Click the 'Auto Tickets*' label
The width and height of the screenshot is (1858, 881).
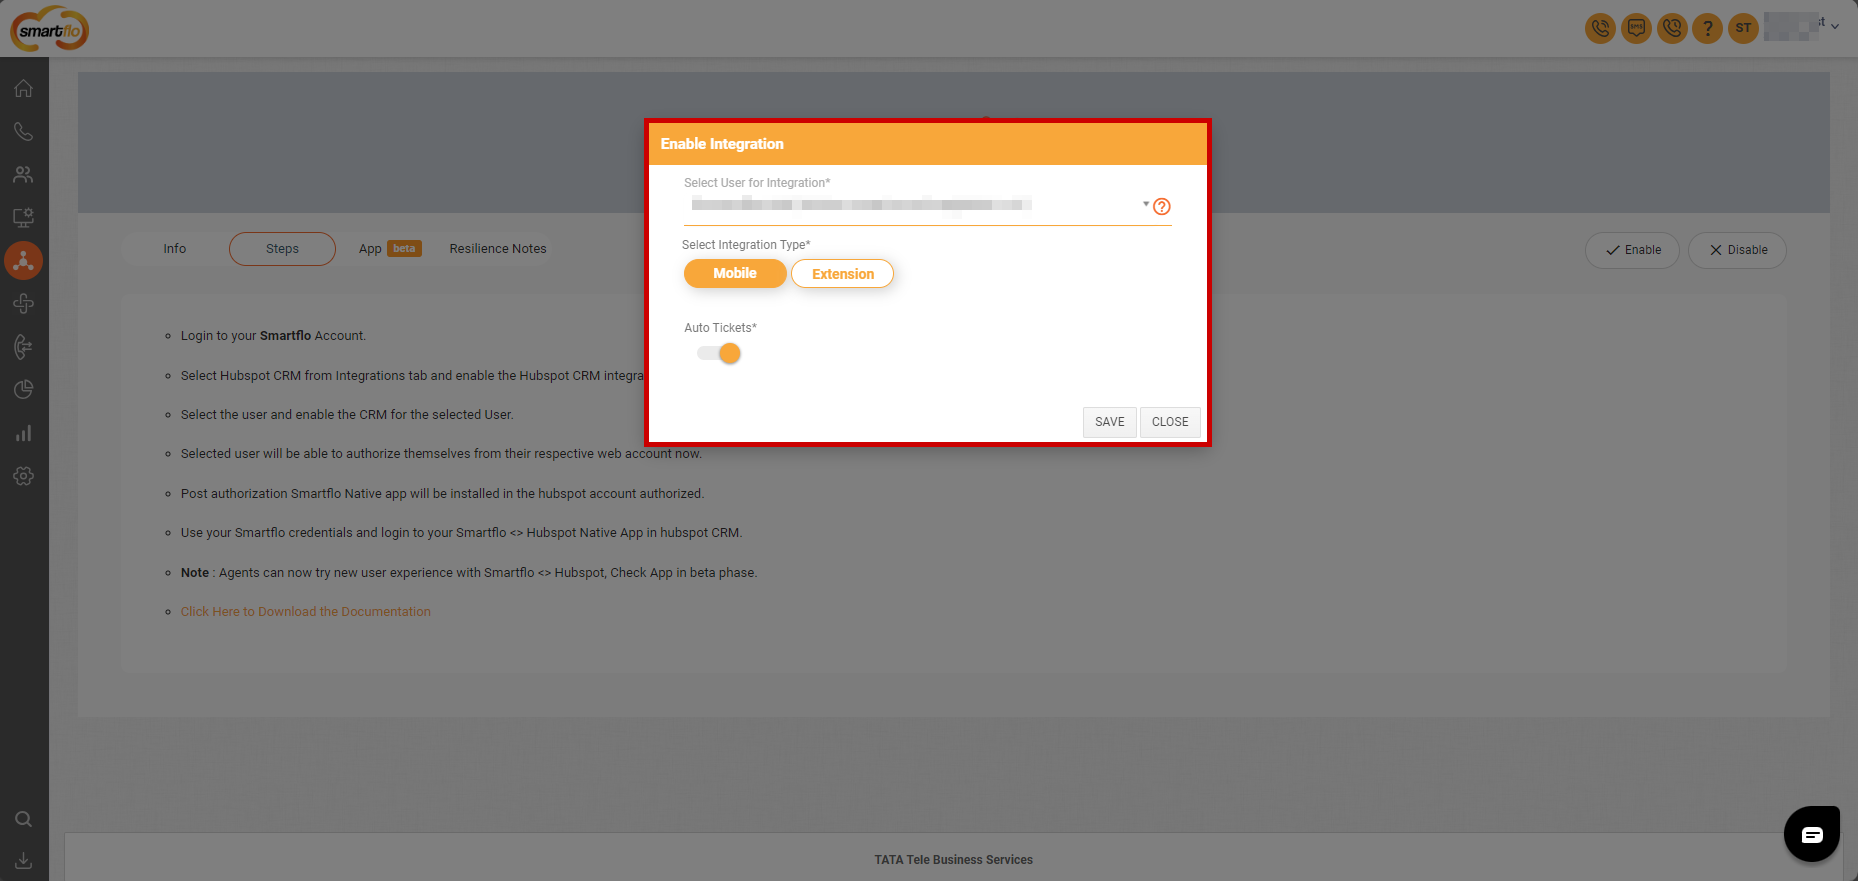point(720,328)
